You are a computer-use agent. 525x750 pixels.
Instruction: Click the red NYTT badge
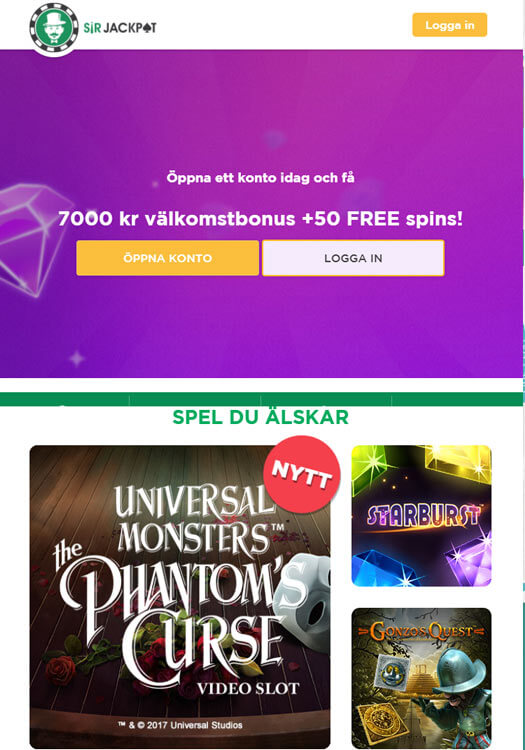tap(302, 474)
